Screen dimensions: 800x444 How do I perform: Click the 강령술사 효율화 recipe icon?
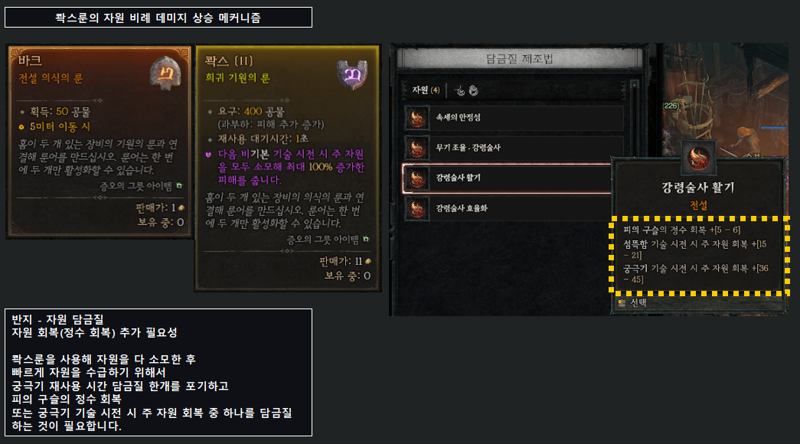(417, 209)
